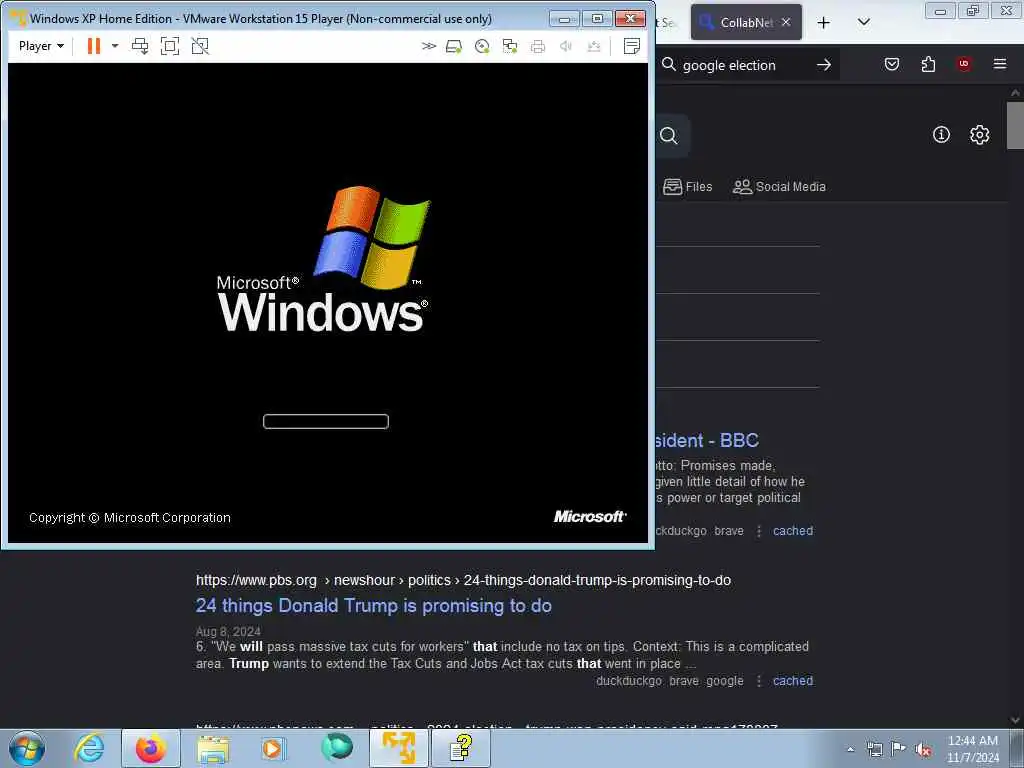Click scrollbar down arrow in Firefox
The image size is (1024, 768).
point(1015,720)
